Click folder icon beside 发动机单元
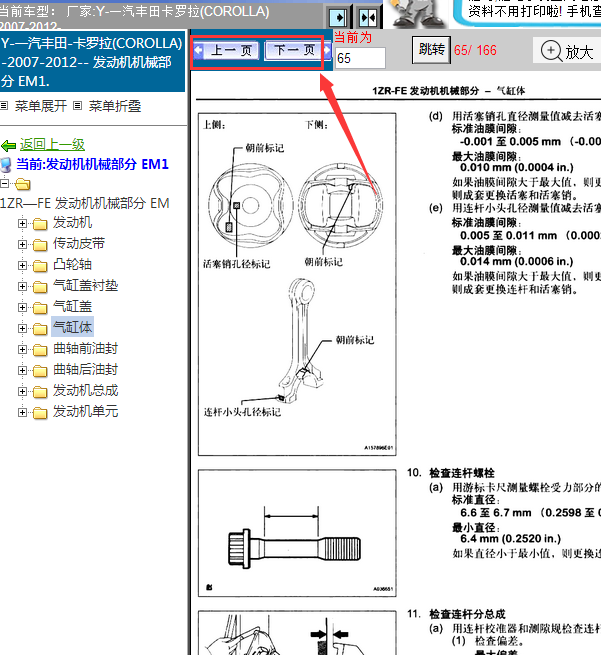Image resolution: width=601 pixels, height=655 pixels. tap(40, 413)
